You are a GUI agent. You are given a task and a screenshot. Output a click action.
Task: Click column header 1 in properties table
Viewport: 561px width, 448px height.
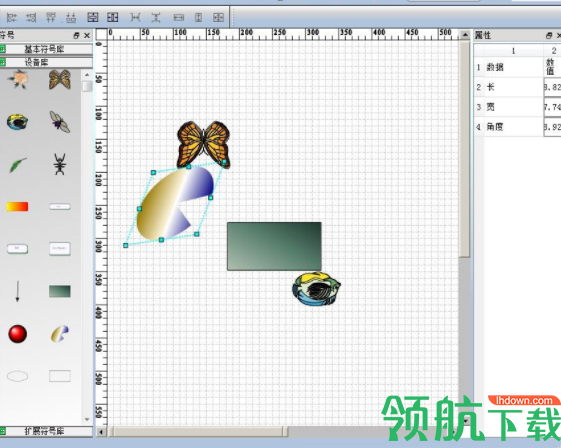click(513, 50)
